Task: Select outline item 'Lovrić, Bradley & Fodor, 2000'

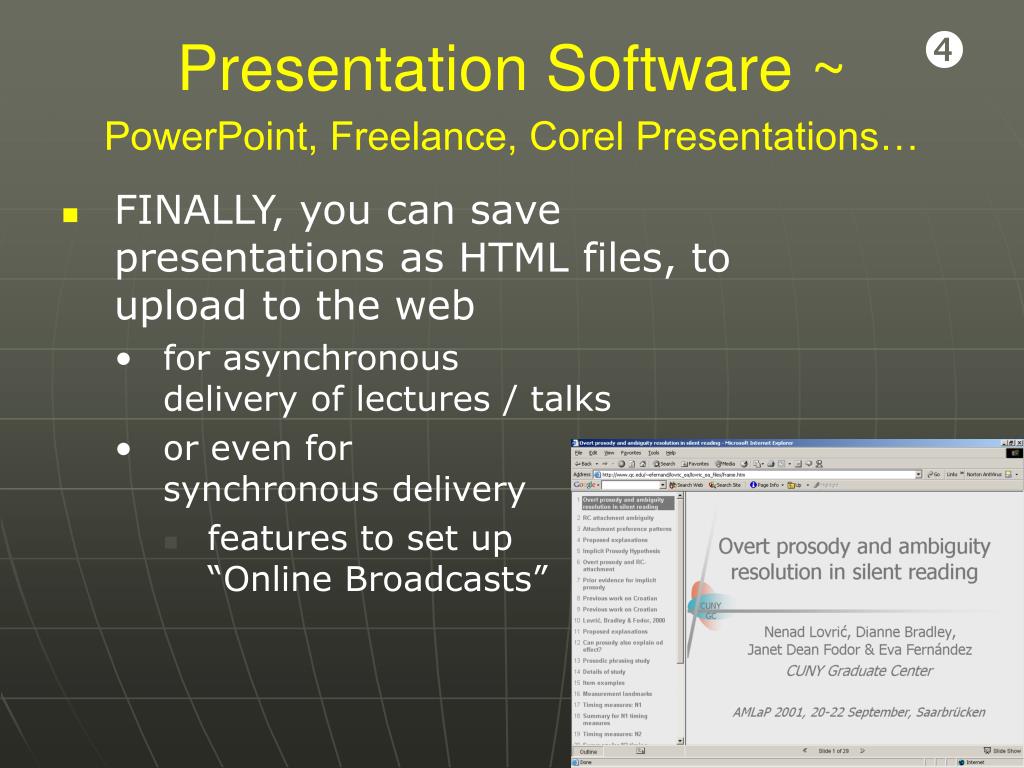Action: pos(624,620)
